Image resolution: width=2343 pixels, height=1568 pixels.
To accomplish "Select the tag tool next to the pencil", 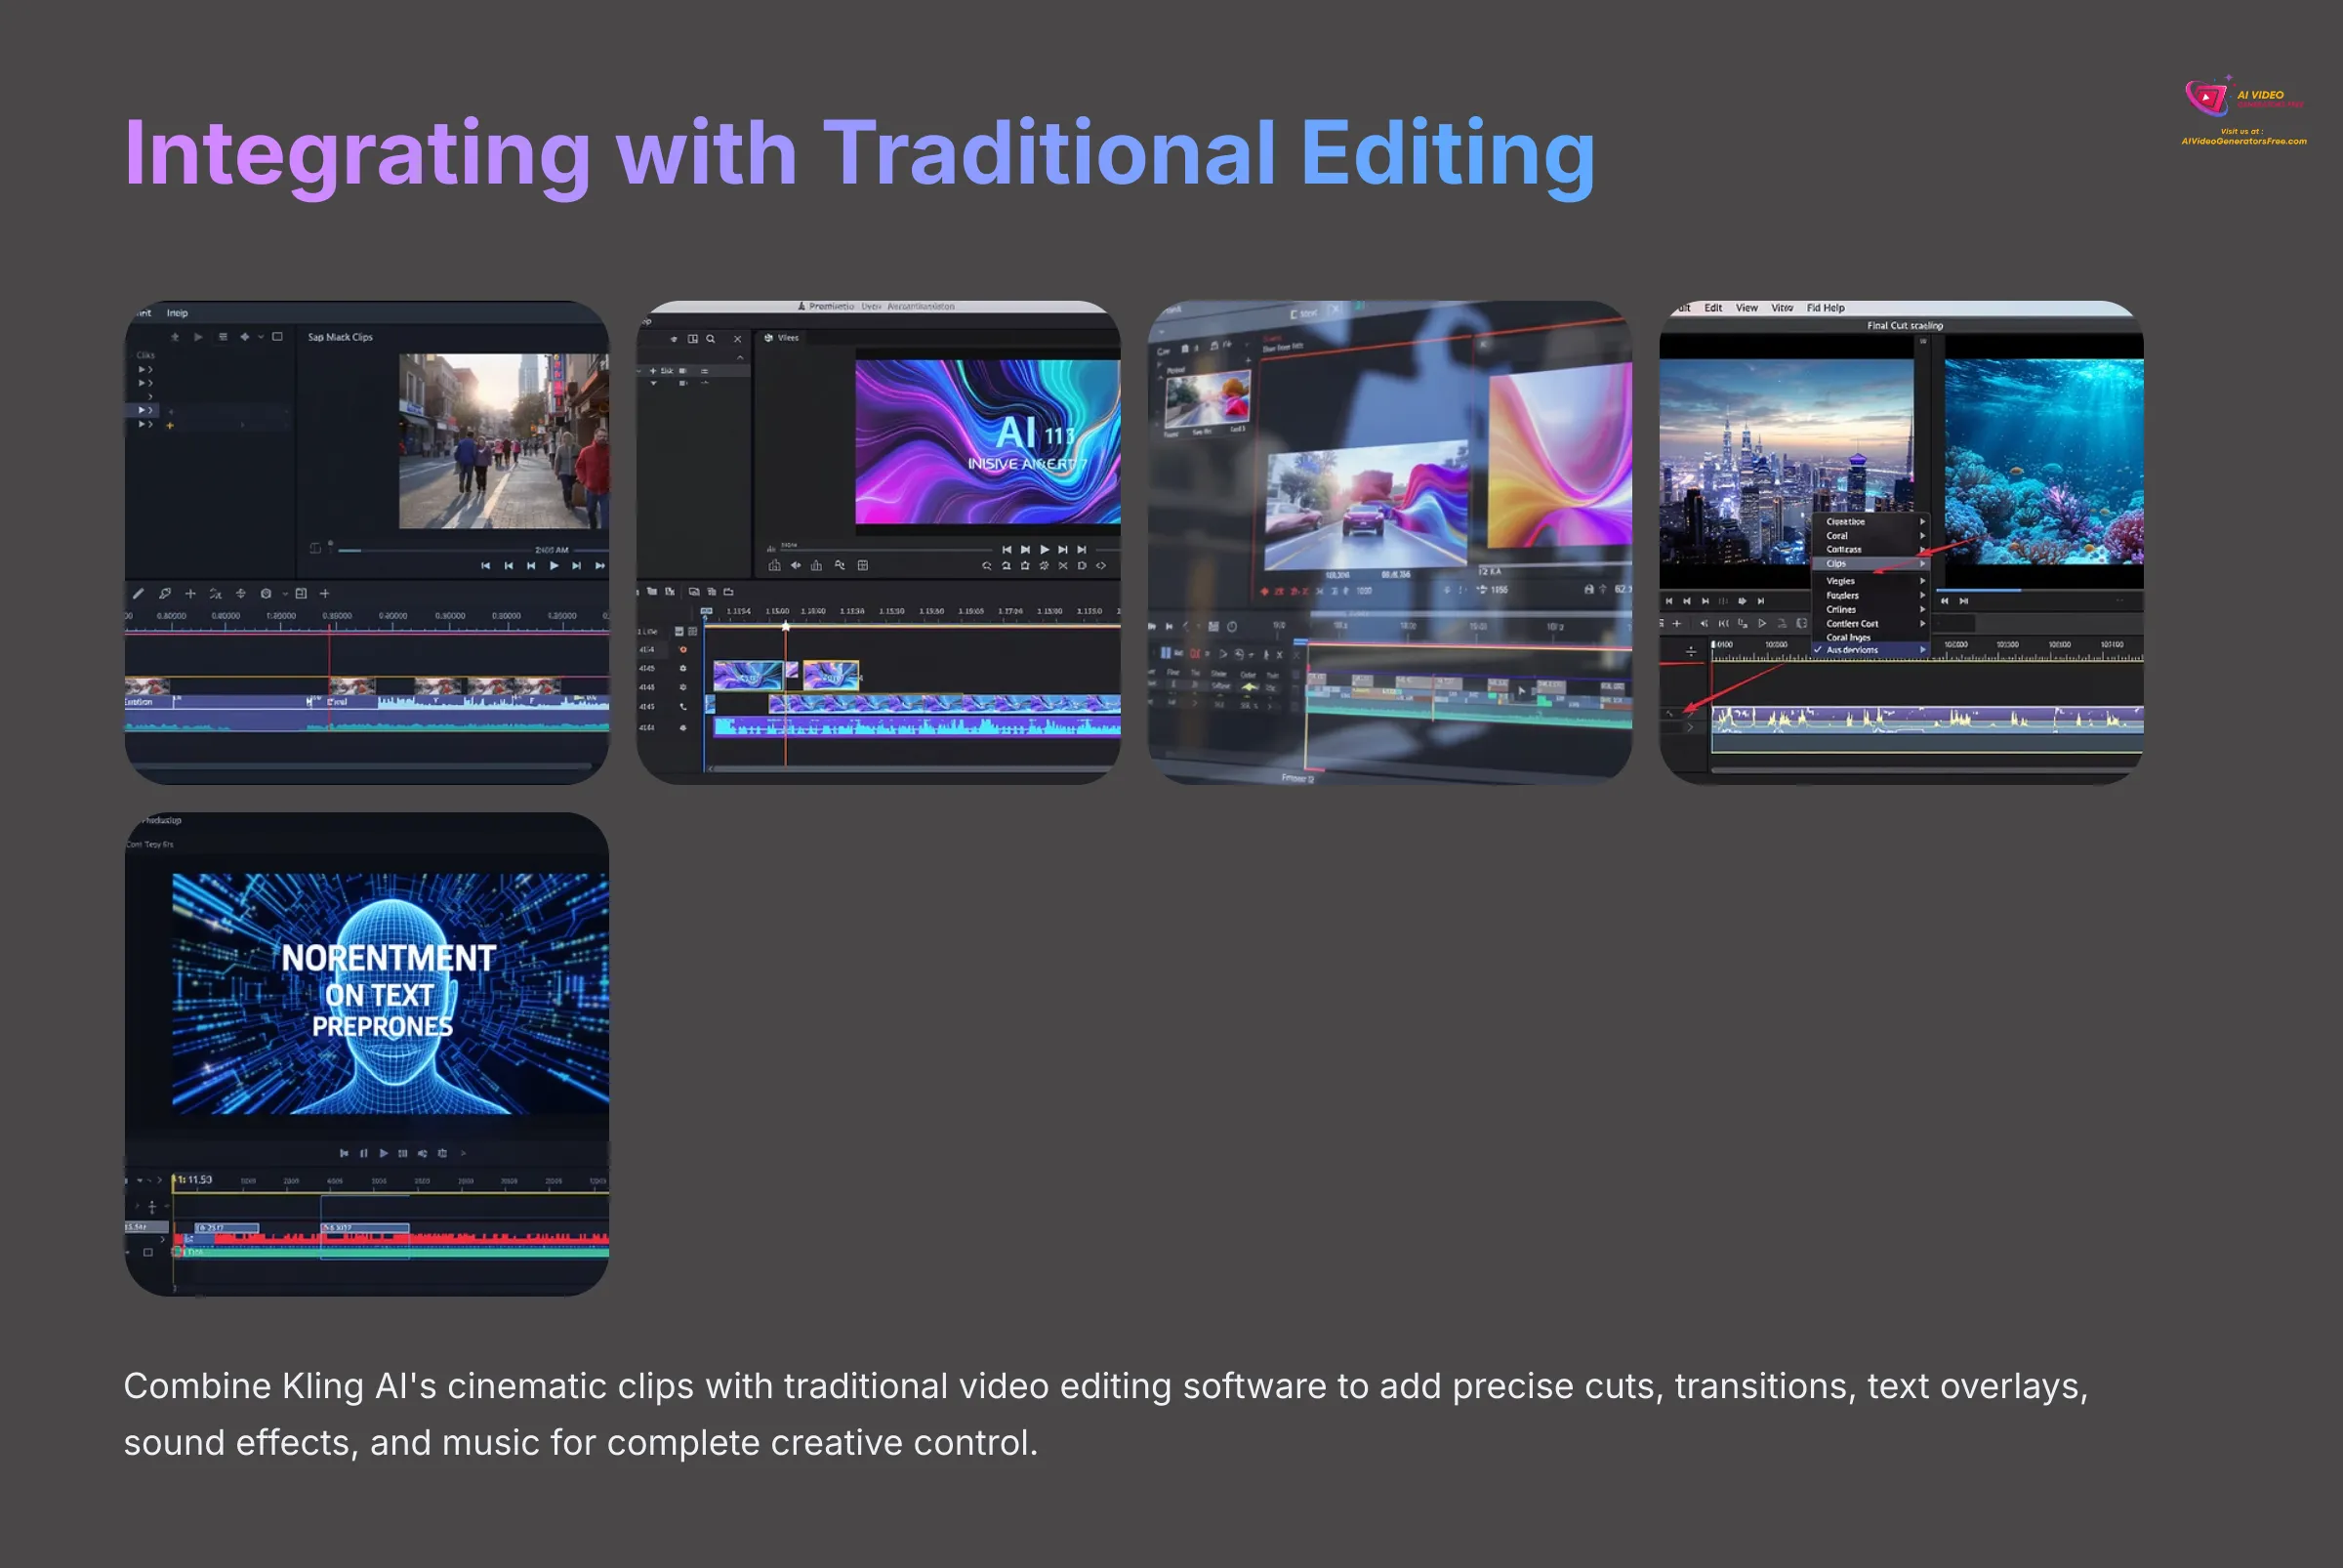I will pyautogui.click(x=165, y=594).
